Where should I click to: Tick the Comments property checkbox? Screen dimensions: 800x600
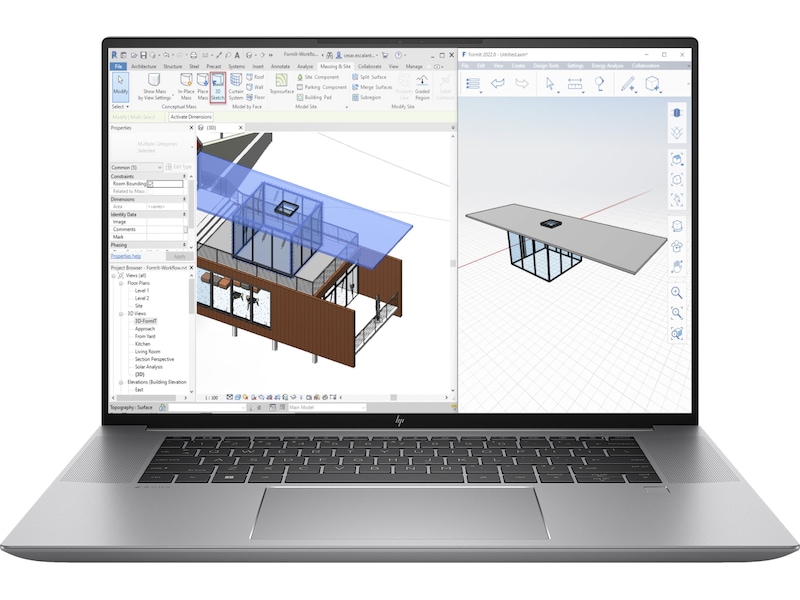coord(185,229)
